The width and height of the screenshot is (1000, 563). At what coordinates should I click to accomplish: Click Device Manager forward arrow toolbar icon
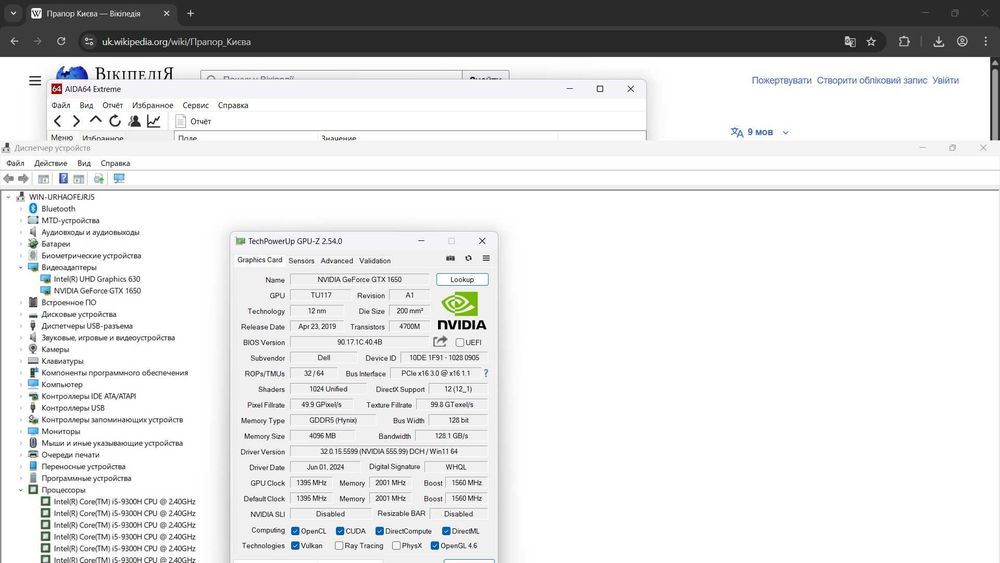point(24,179)
